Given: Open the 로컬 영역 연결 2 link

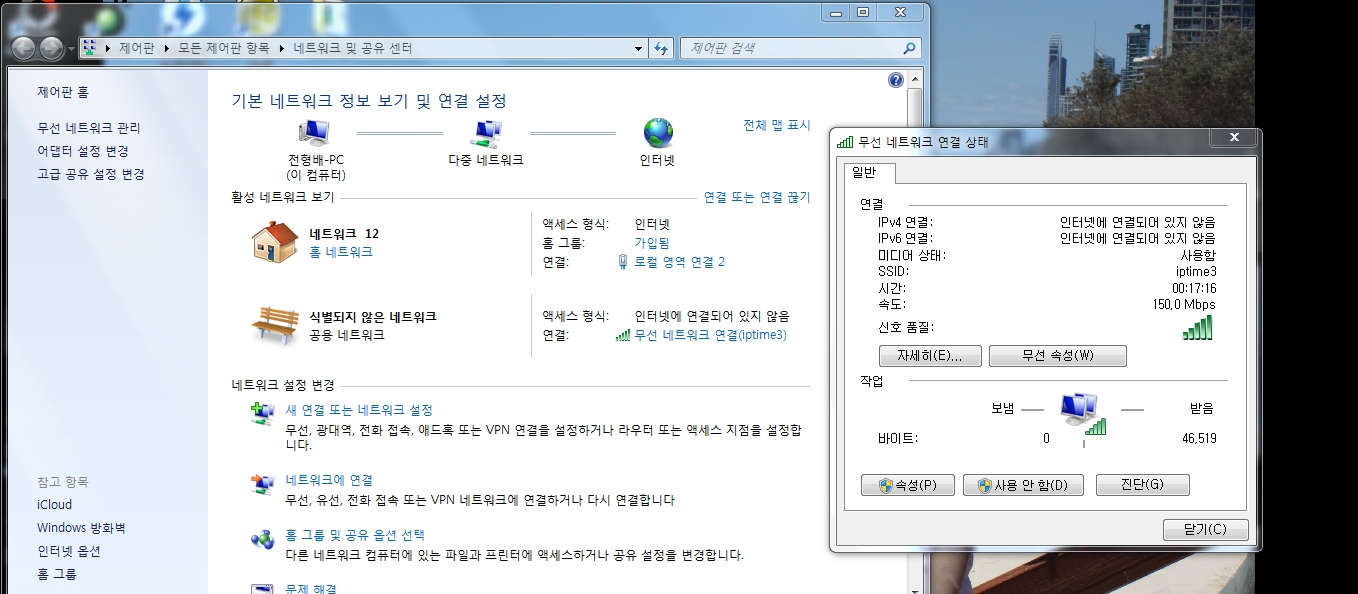Looking at the screenshot, I should [680, 262].
